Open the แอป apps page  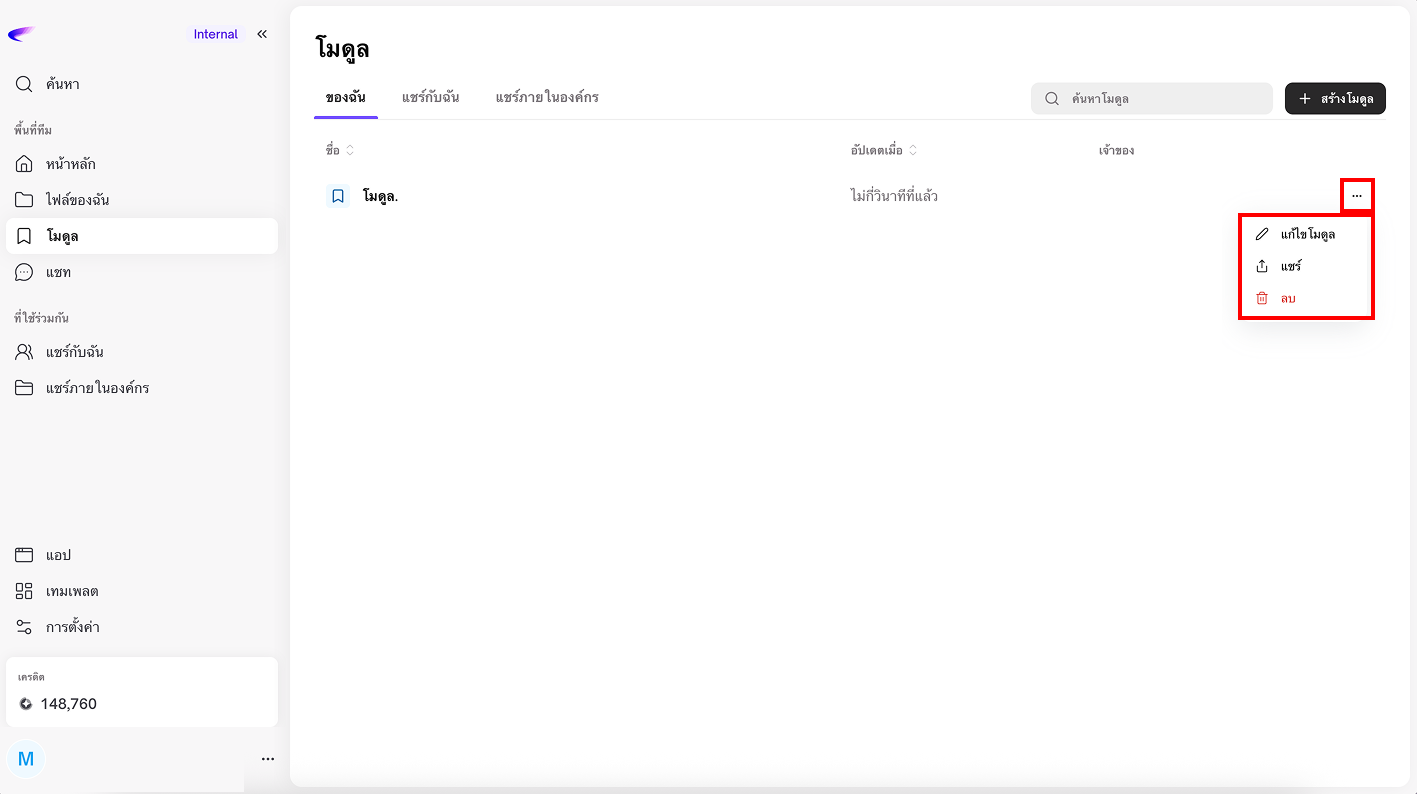[x=58, y=555]
